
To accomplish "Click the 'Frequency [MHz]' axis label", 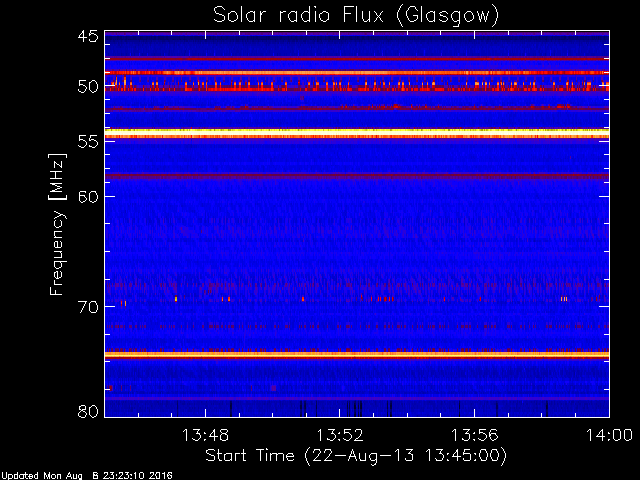I will 57,224.
